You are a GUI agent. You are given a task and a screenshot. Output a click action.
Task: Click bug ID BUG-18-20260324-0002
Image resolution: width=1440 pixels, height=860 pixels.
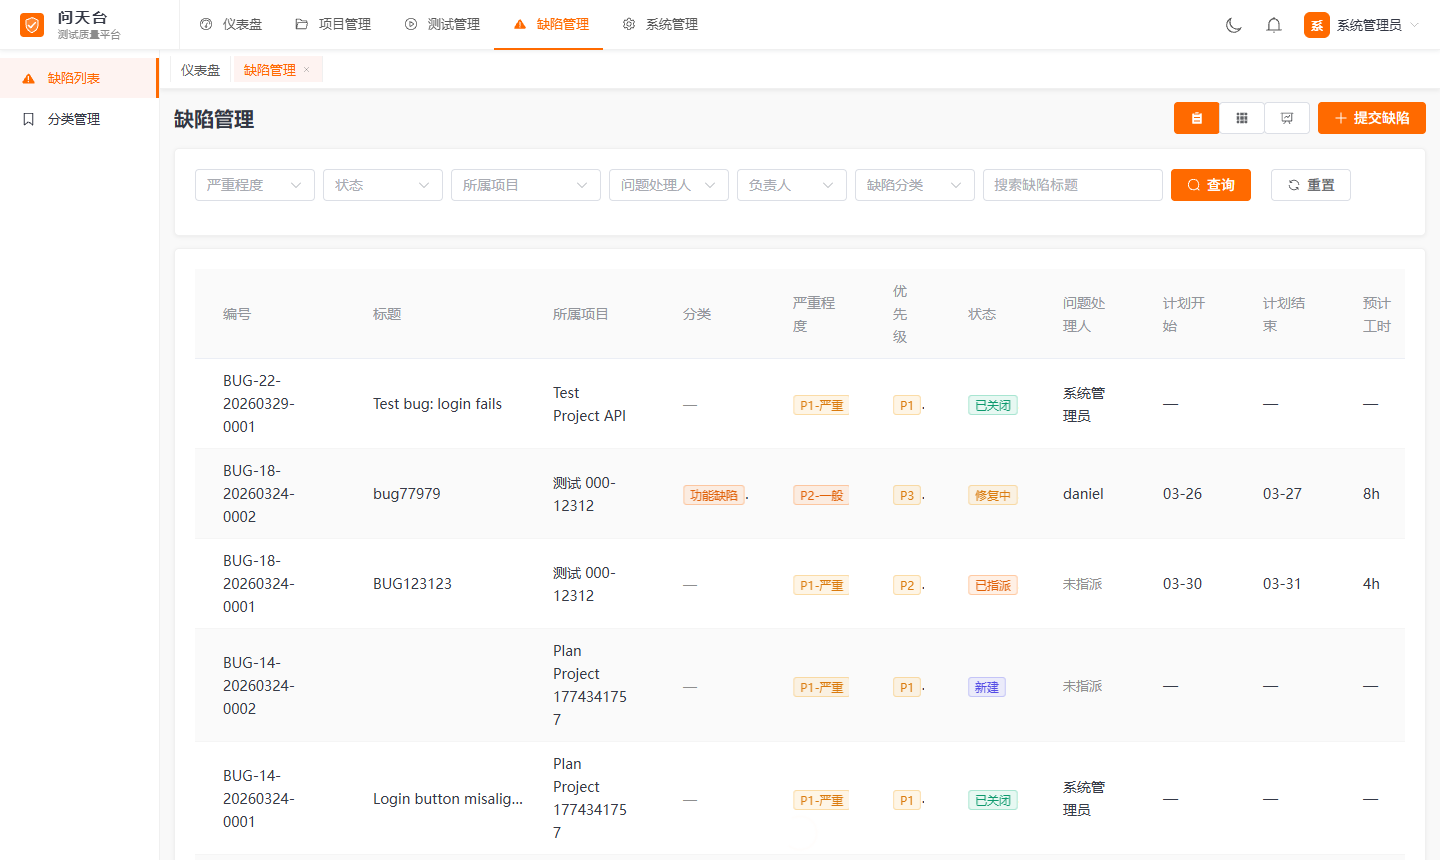tap(259, 494)
